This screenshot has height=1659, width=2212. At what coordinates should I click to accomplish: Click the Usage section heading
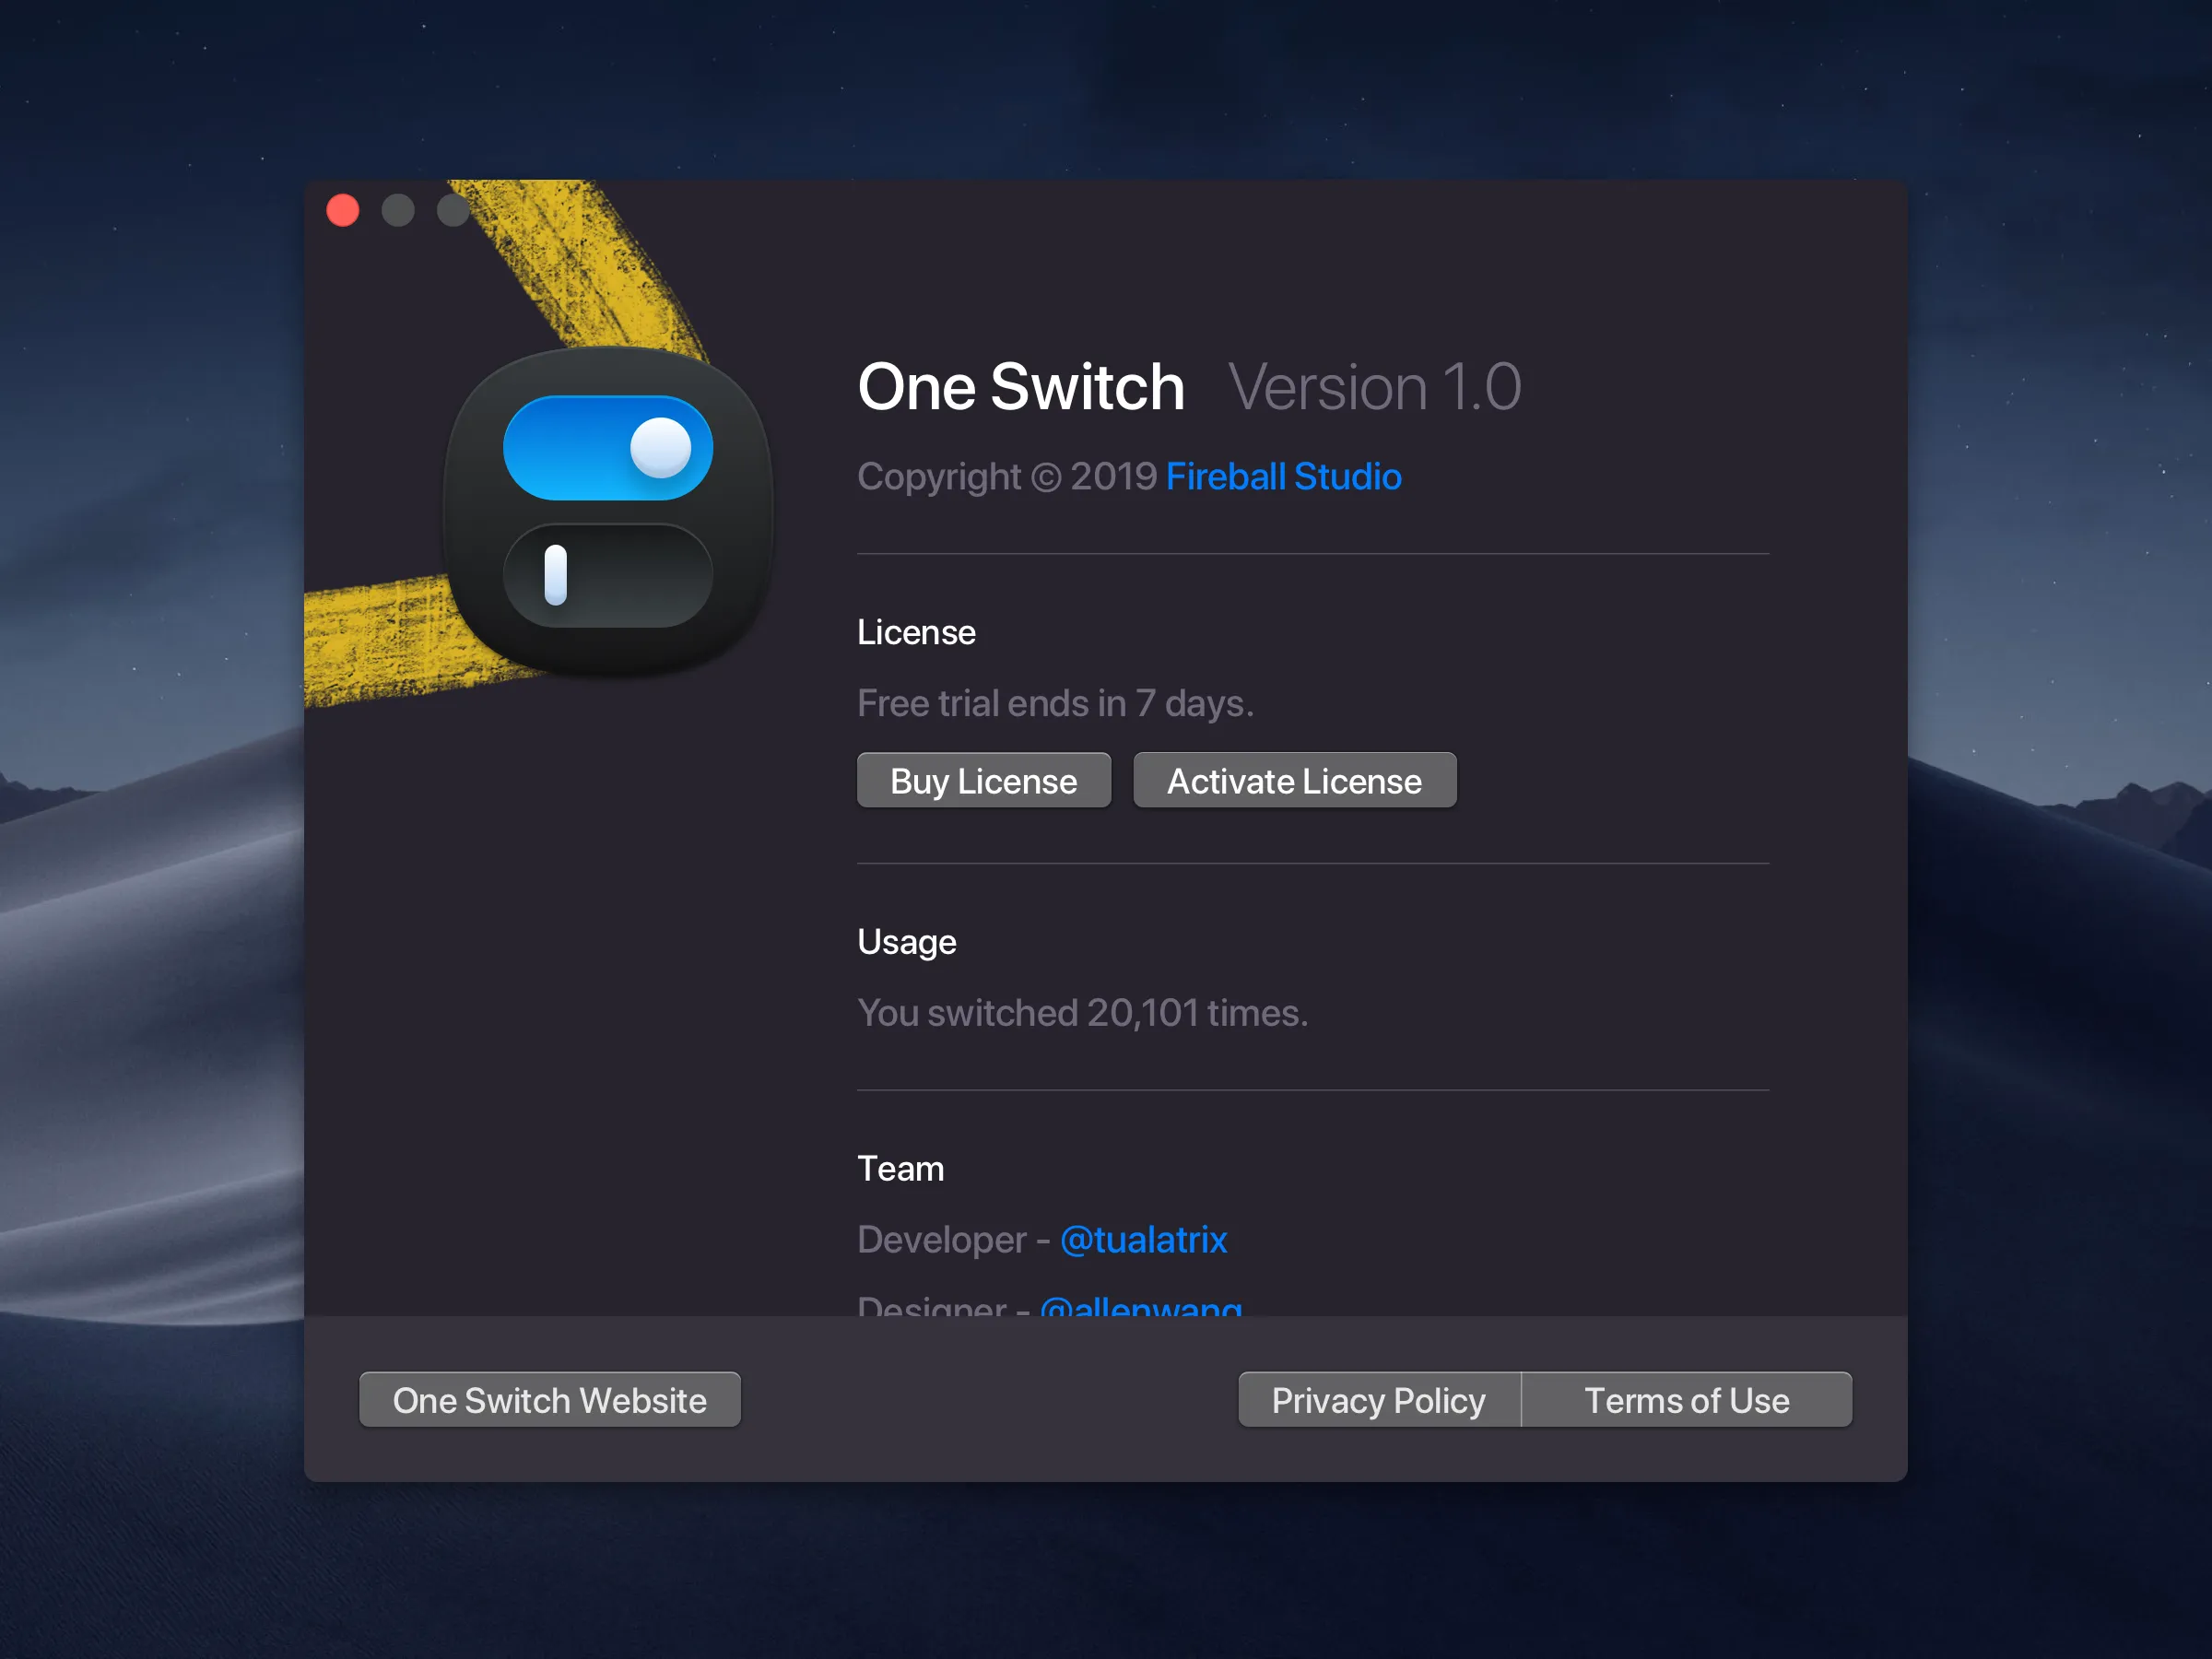(906, 941)
